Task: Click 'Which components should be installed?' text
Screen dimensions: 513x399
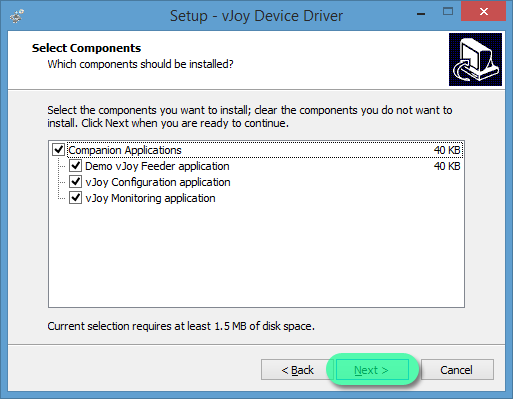Action: pyautogui.click(x=140, y=64)
